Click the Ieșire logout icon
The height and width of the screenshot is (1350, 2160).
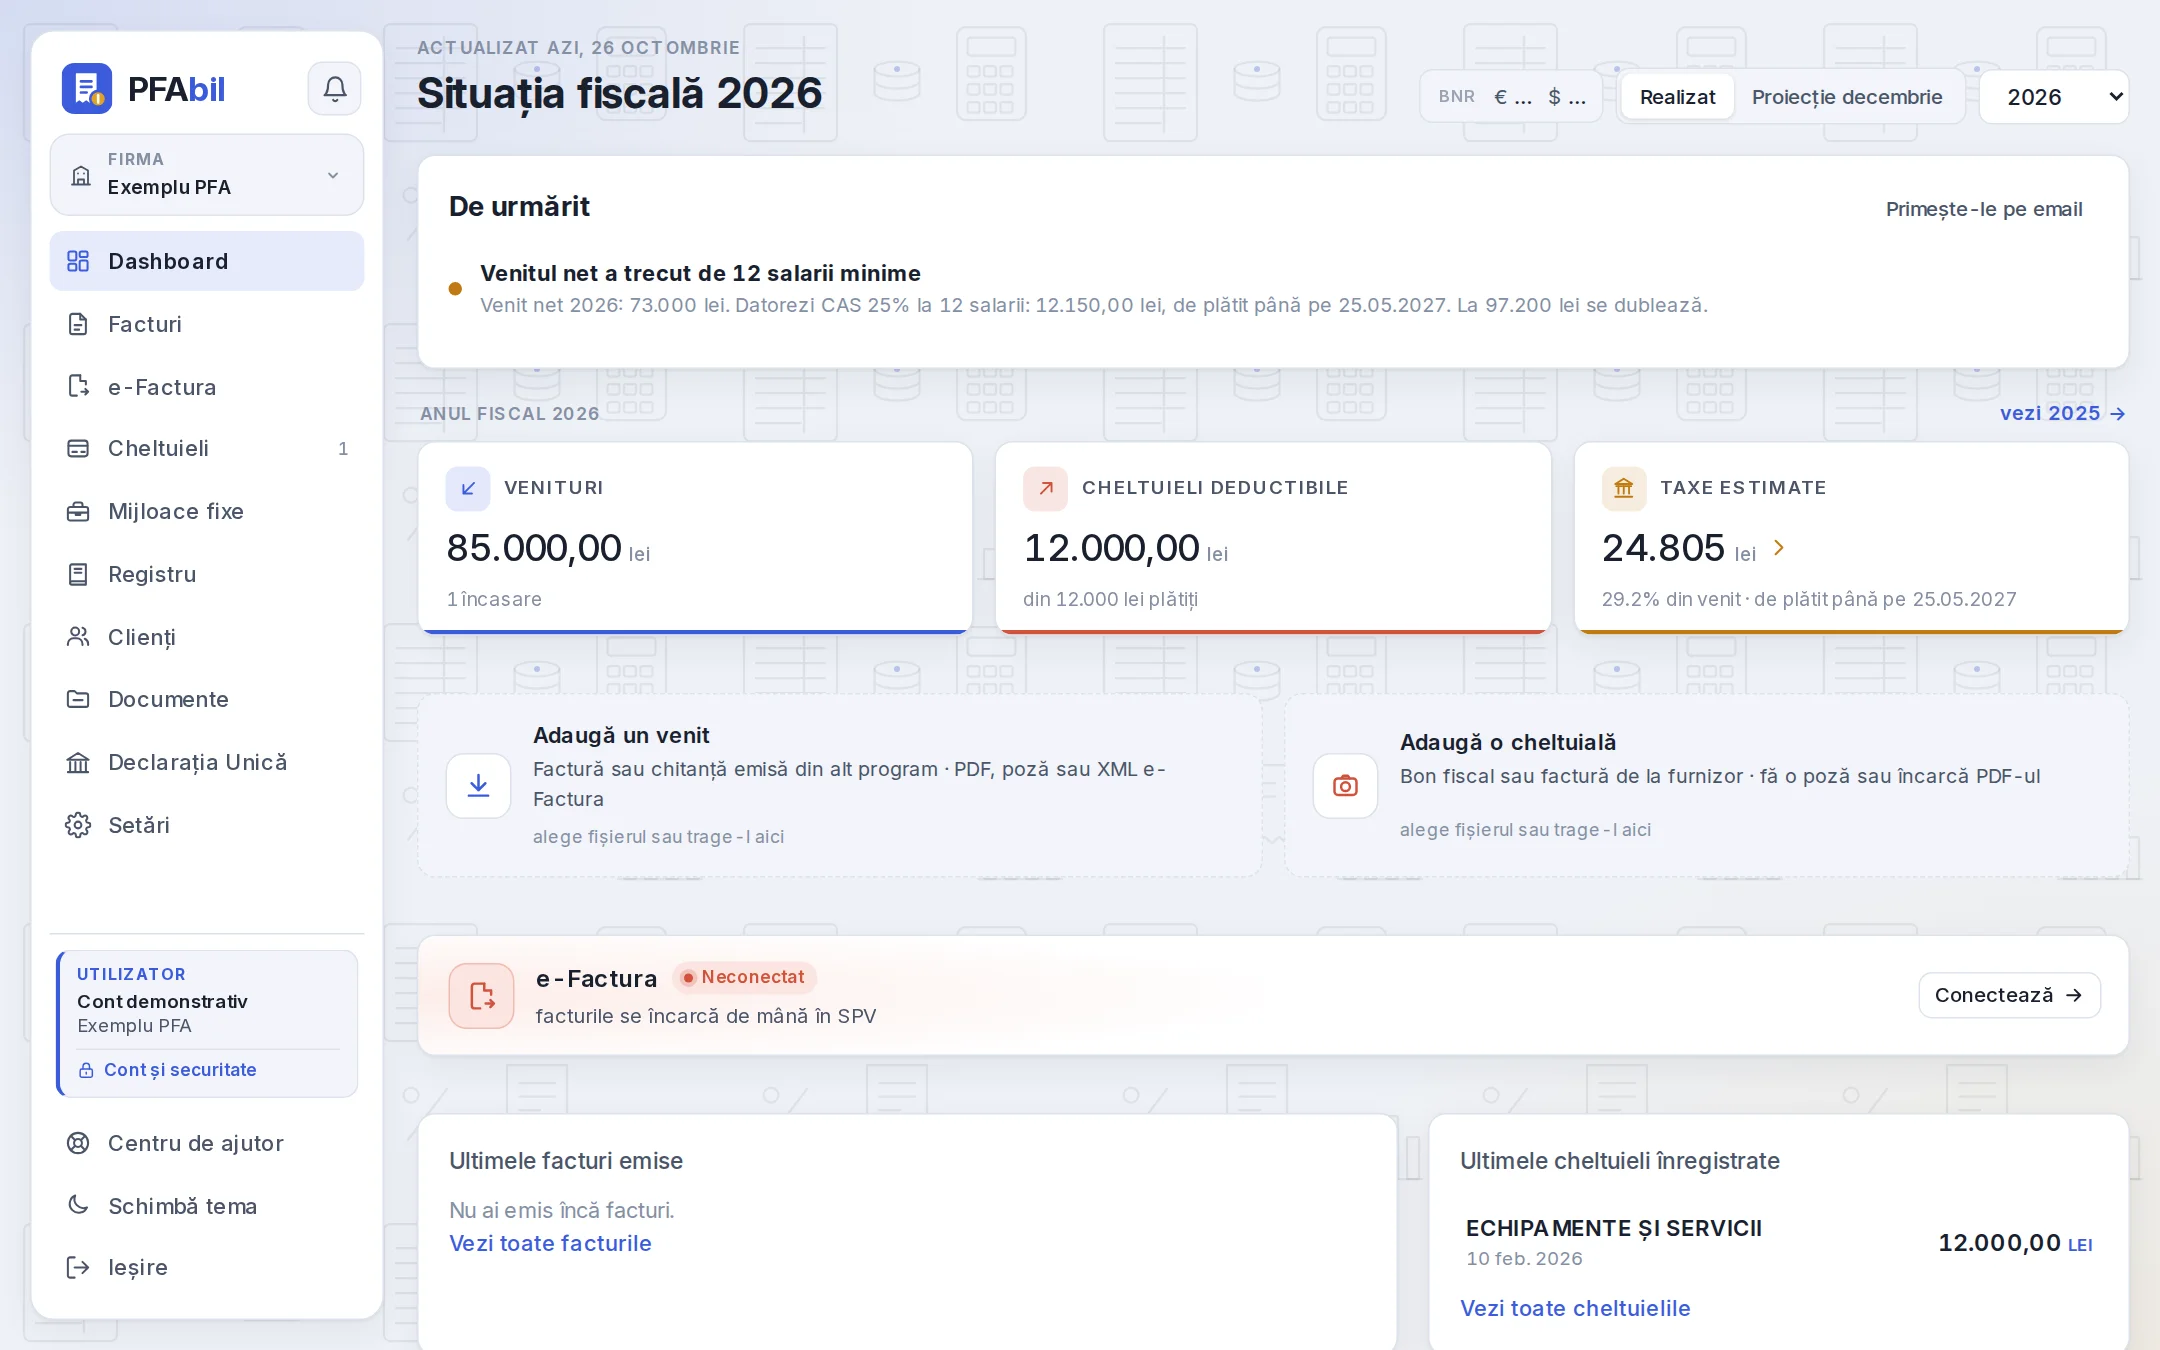(x=78, y=1268)
